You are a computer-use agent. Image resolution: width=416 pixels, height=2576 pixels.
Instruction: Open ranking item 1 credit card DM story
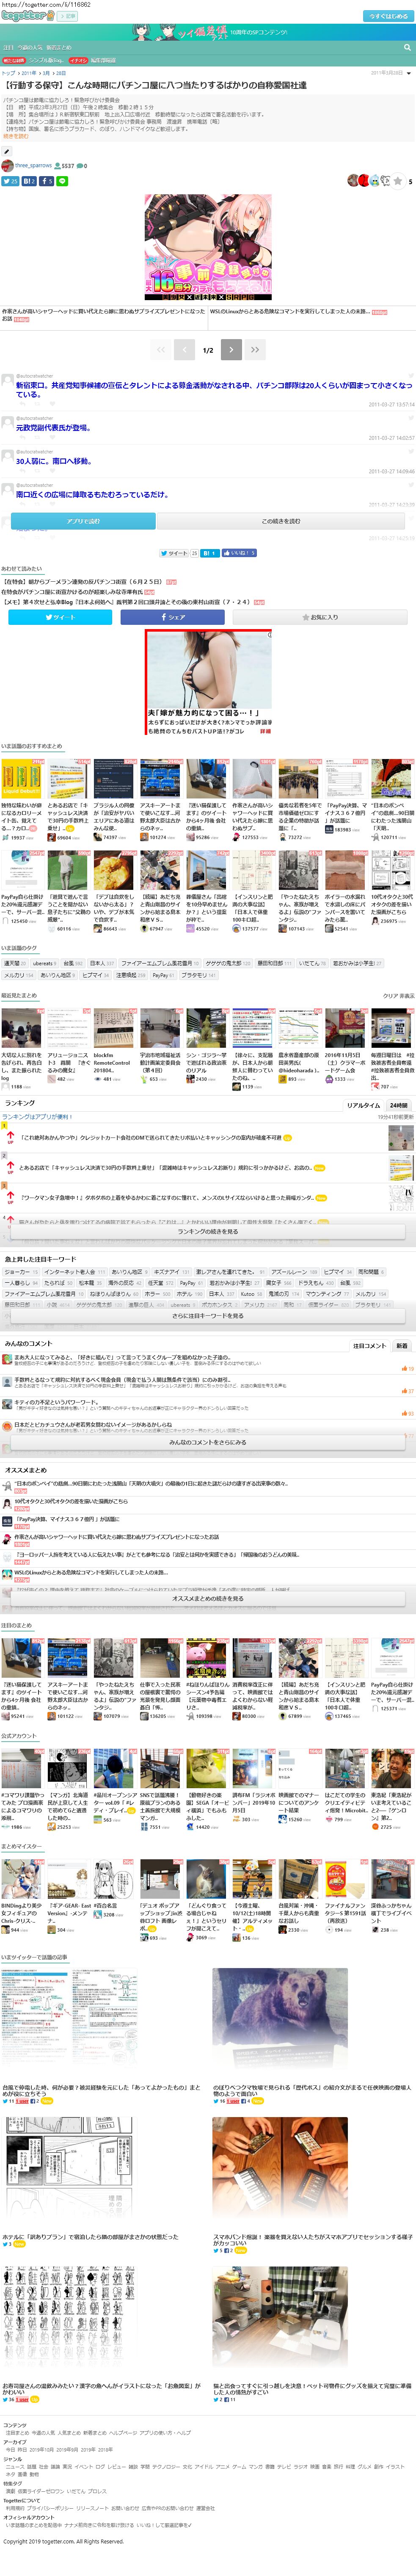(x=150, y=1138)
